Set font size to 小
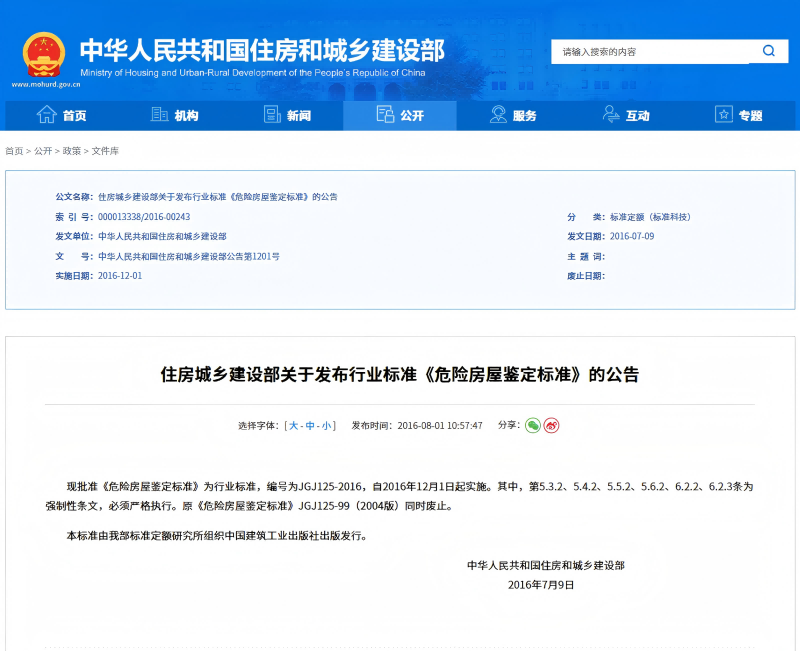The height and width of the screenshot is (651, 800). point(327,425)
